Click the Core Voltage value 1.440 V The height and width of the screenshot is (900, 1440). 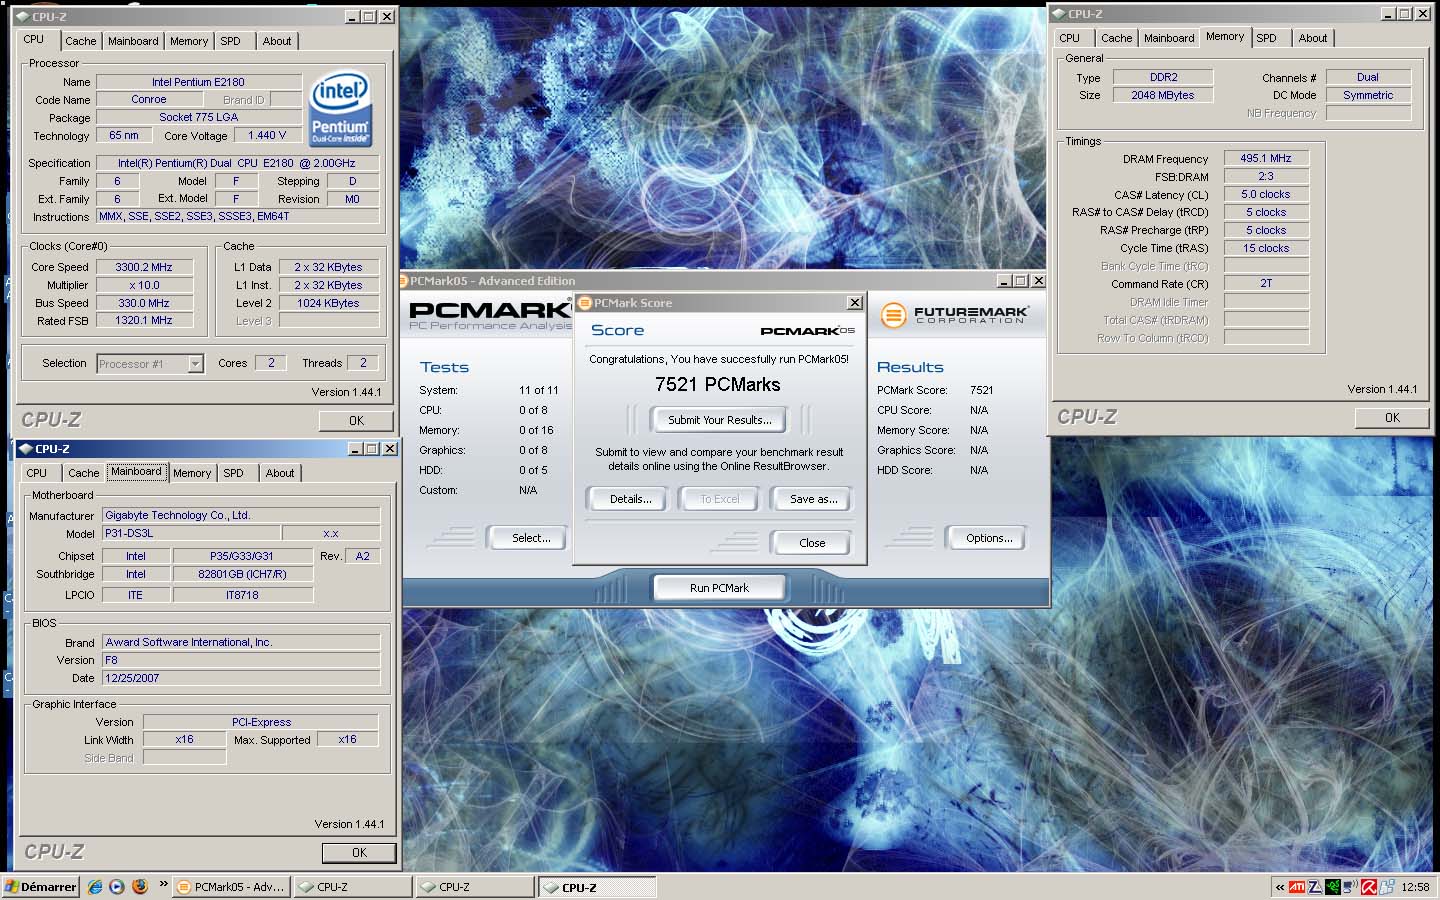coord(267,135)
